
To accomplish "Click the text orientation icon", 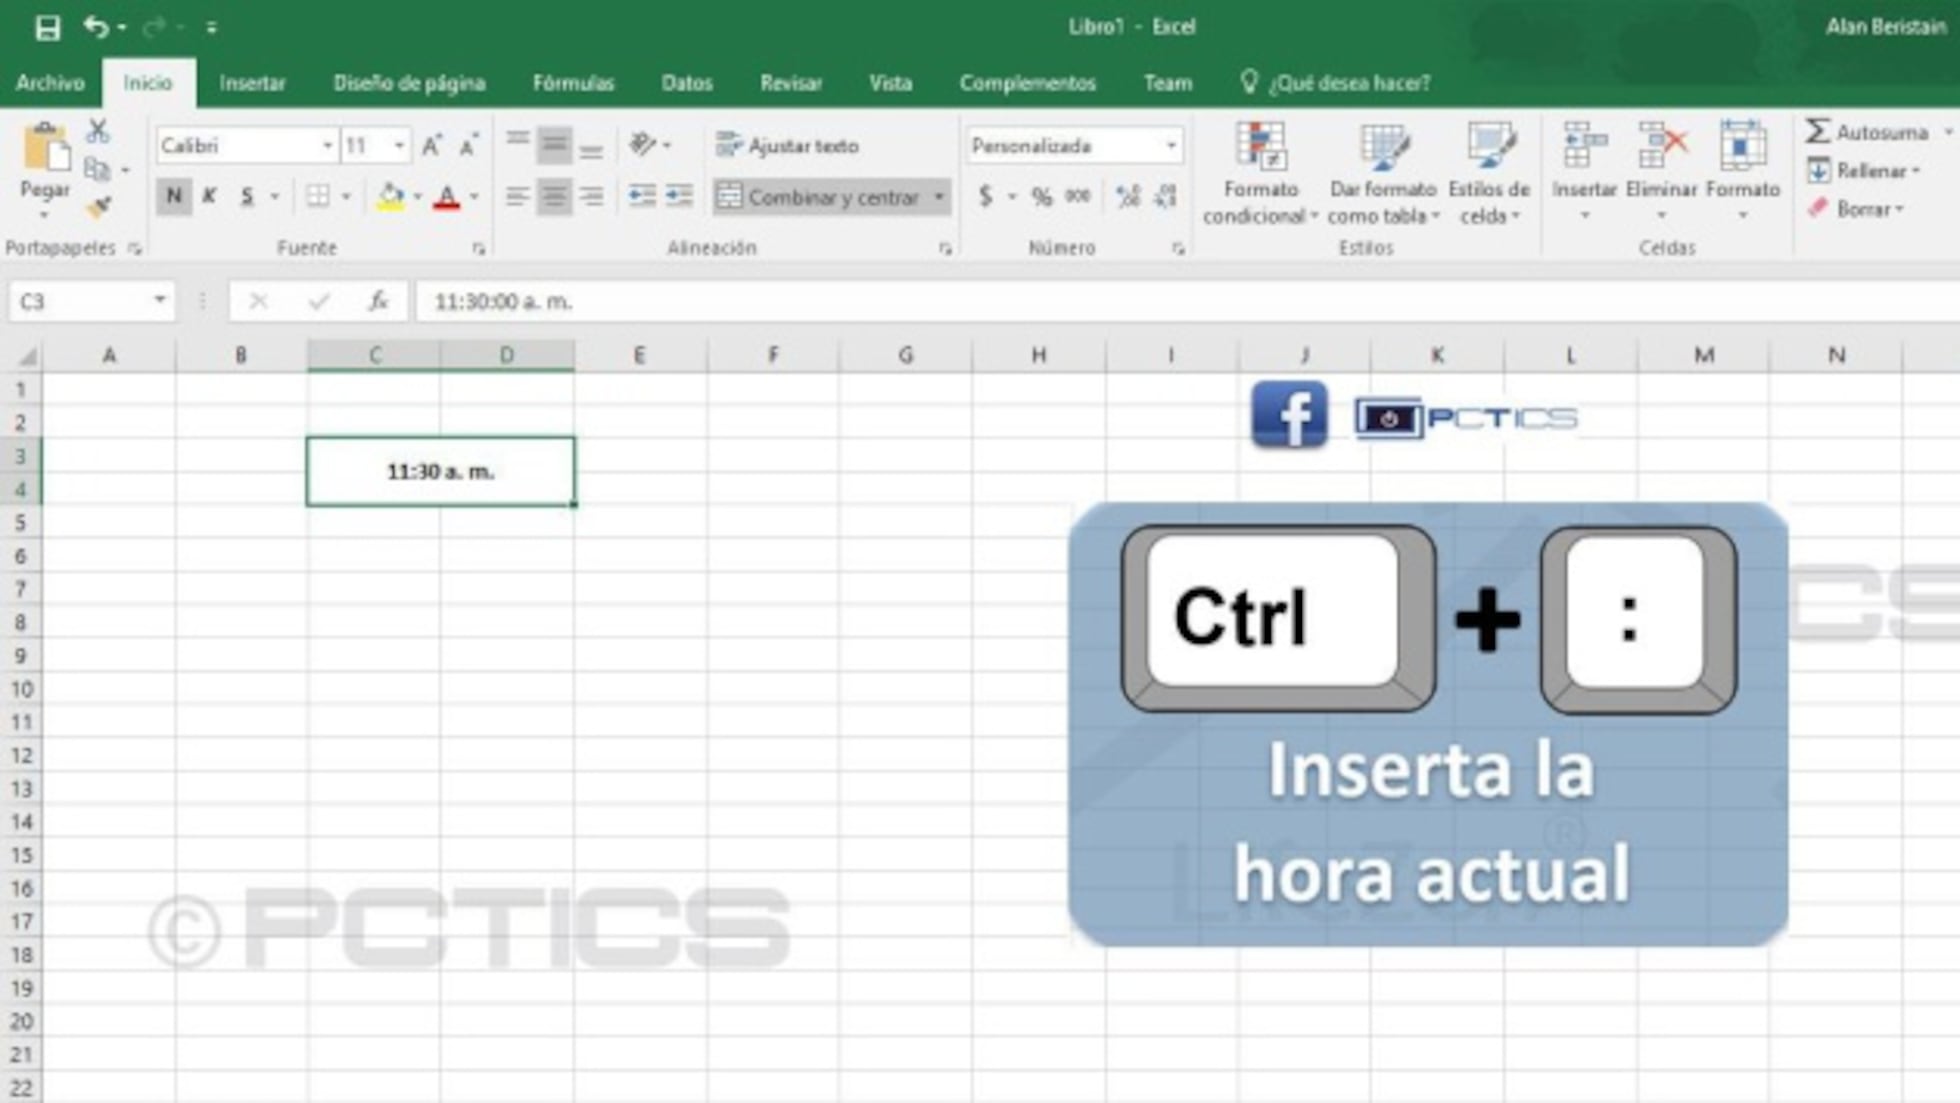I will click(x=641, y=145).
